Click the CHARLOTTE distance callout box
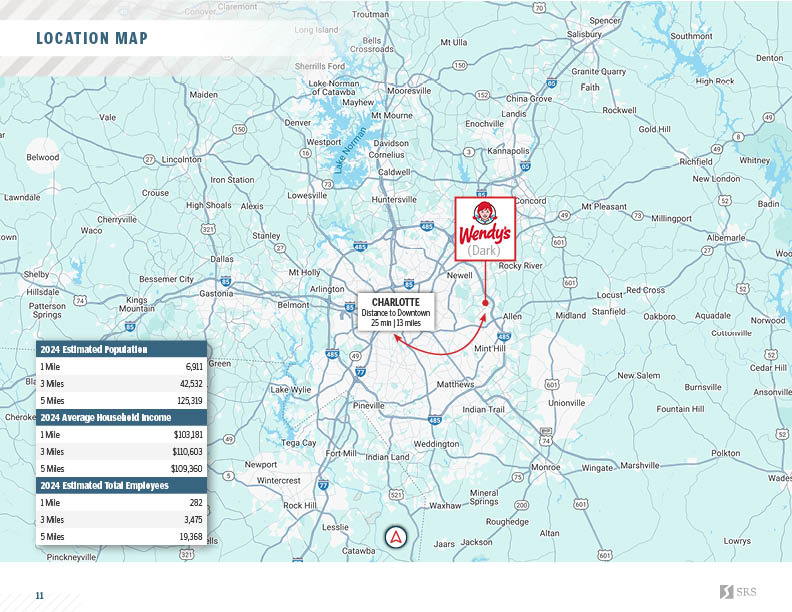The image size is (792, 612). point(396,312)
